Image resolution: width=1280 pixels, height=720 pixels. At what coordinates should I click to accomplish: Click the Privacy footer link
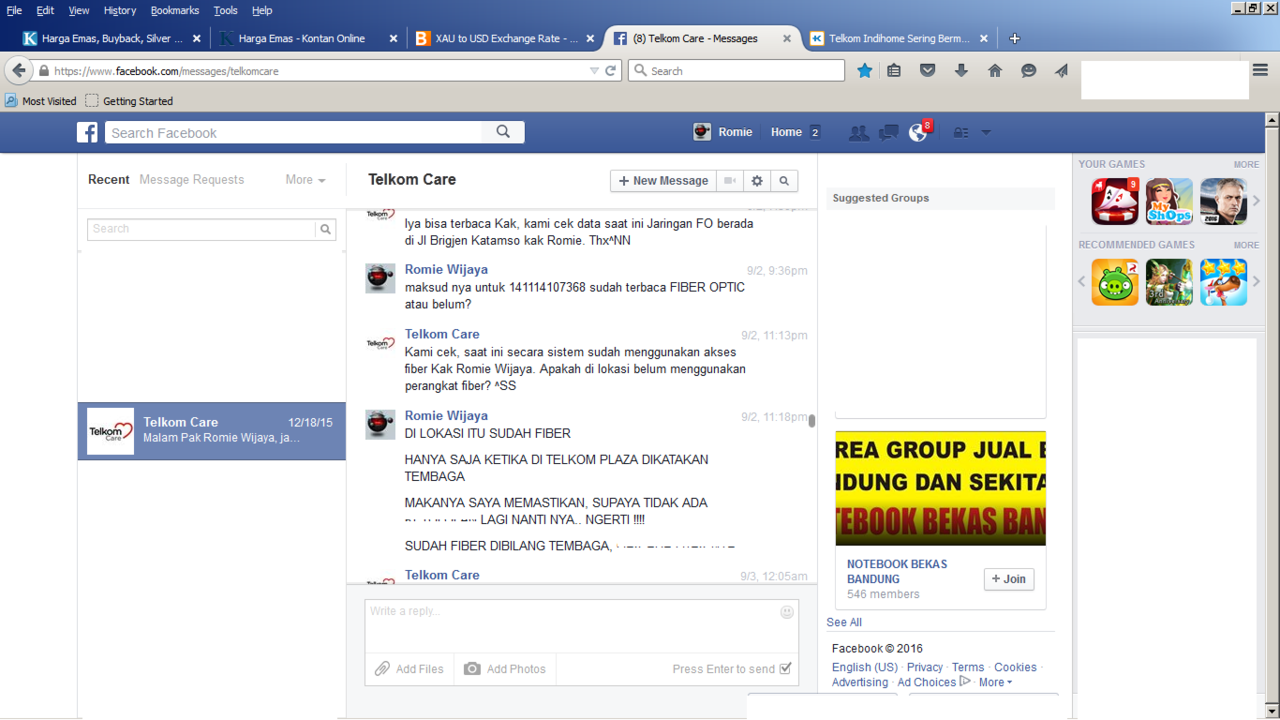(925, 667)
